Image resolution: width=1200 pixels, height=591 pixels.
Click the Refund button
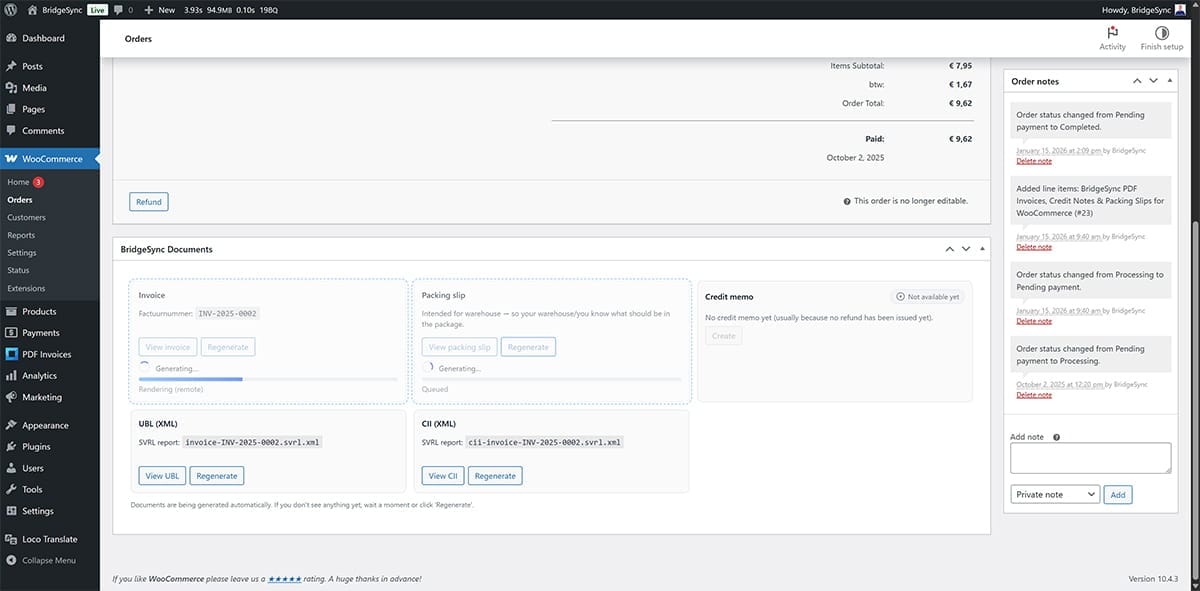click(x=148, y=201)
